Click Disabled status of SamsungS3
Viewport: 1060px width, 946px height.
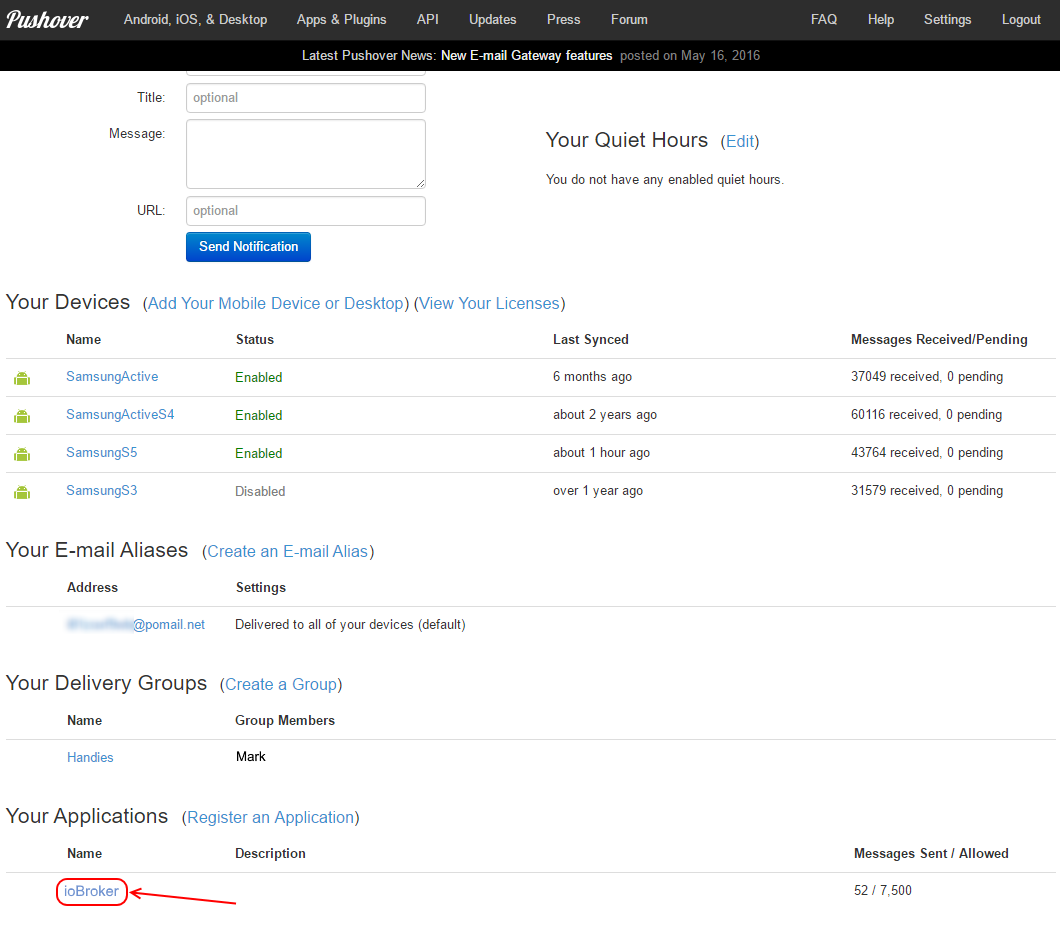(260, 492)
